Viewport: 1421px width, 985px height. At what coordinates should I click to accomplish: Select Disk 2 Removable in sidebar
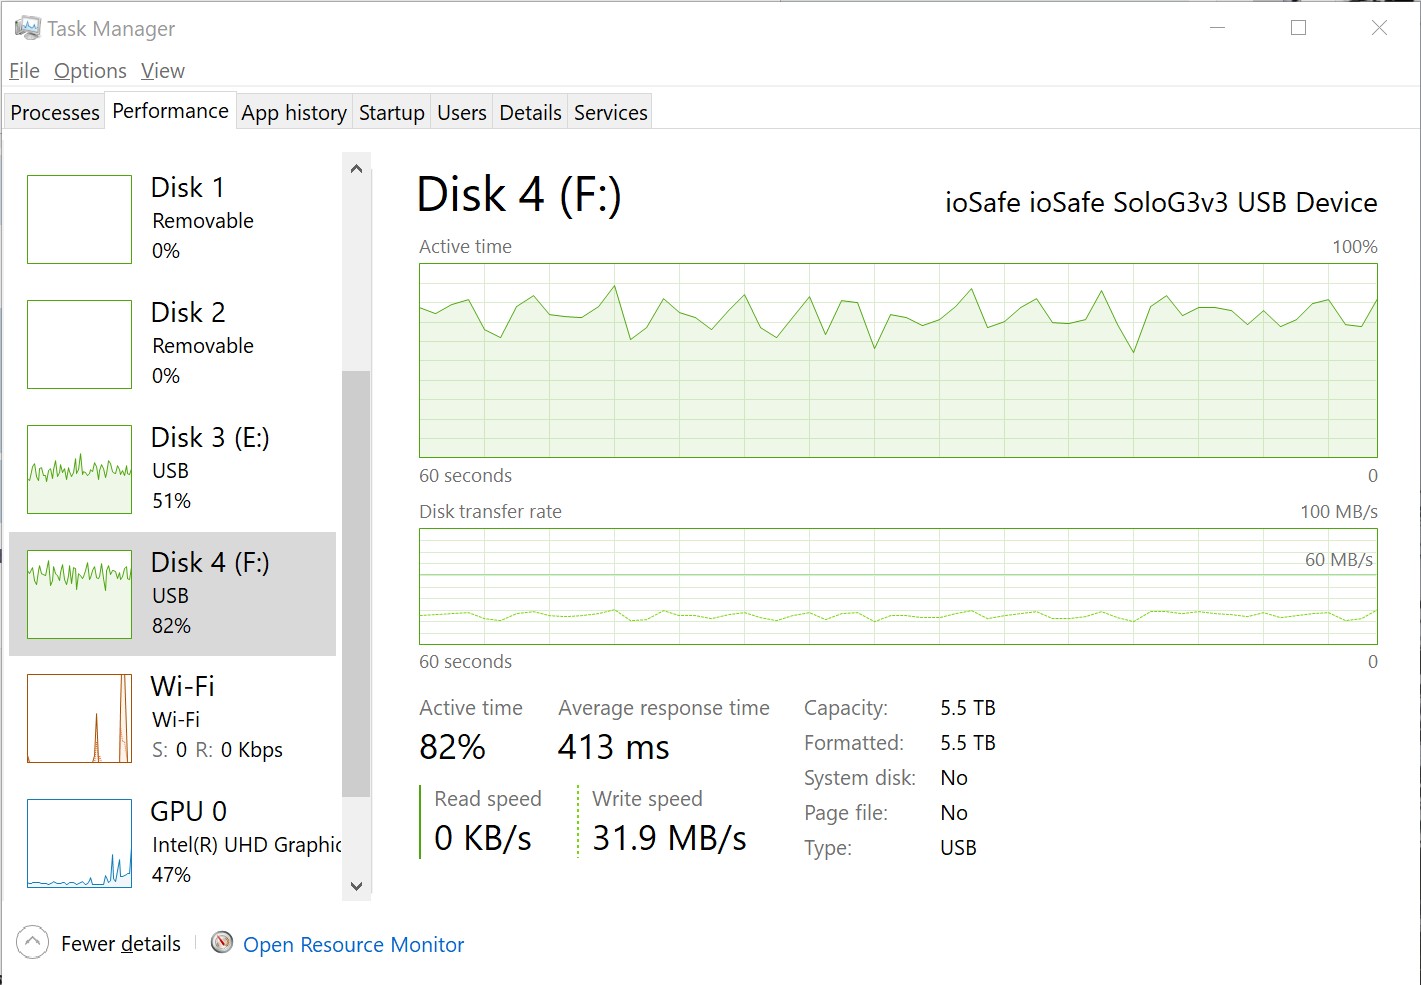tap(172, 344)
